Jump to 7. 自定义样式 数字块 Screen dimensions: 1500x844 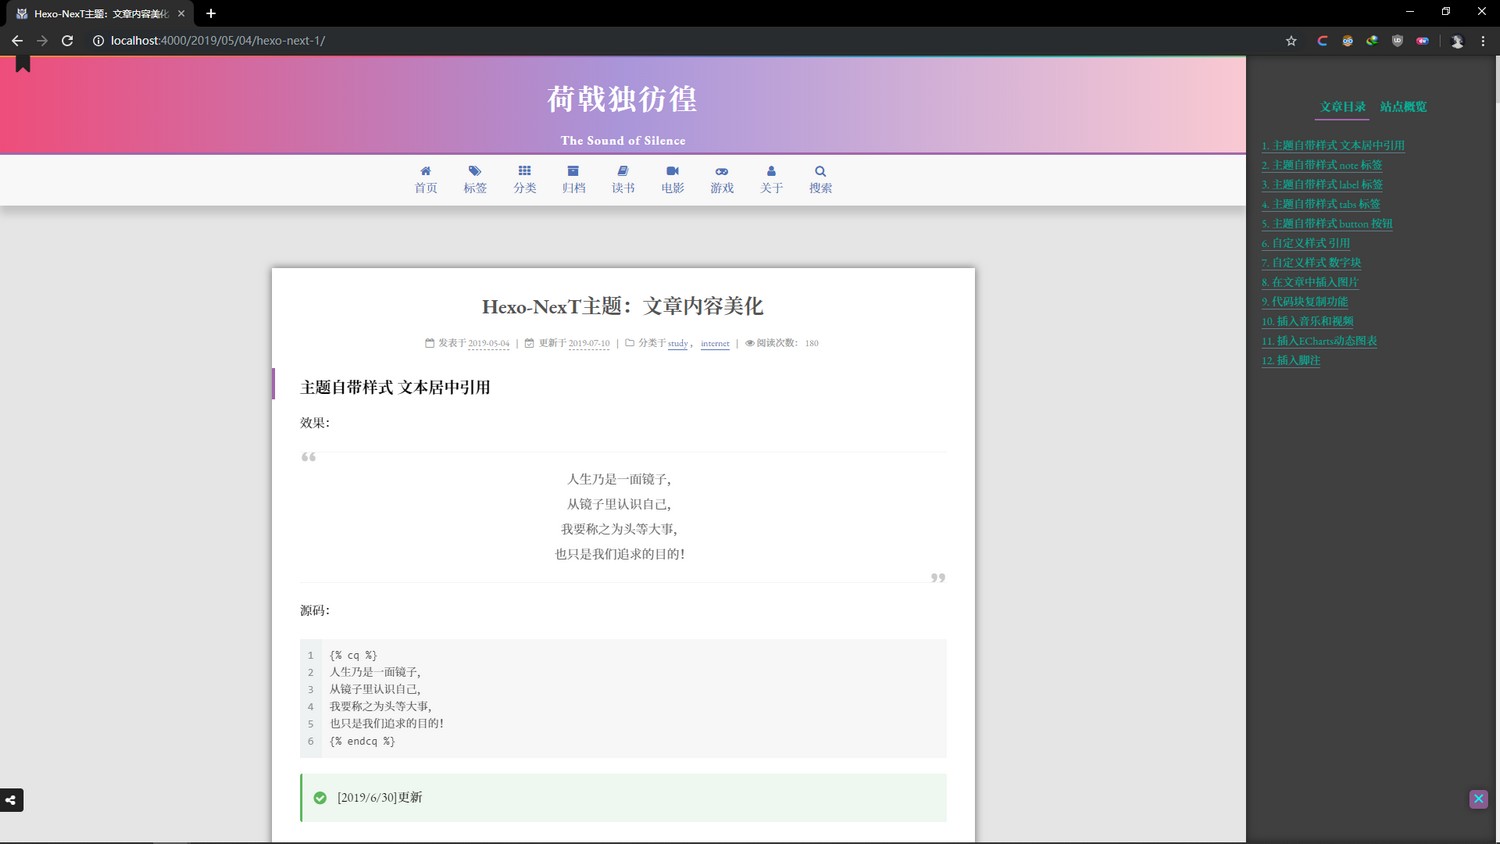pyautogui.click(x=1311, y=263)
